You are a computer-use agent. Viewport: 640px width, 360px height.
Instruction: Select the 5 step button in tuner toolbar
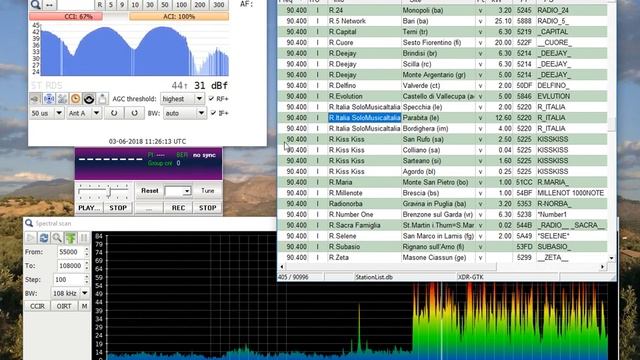tap(111, 5)
